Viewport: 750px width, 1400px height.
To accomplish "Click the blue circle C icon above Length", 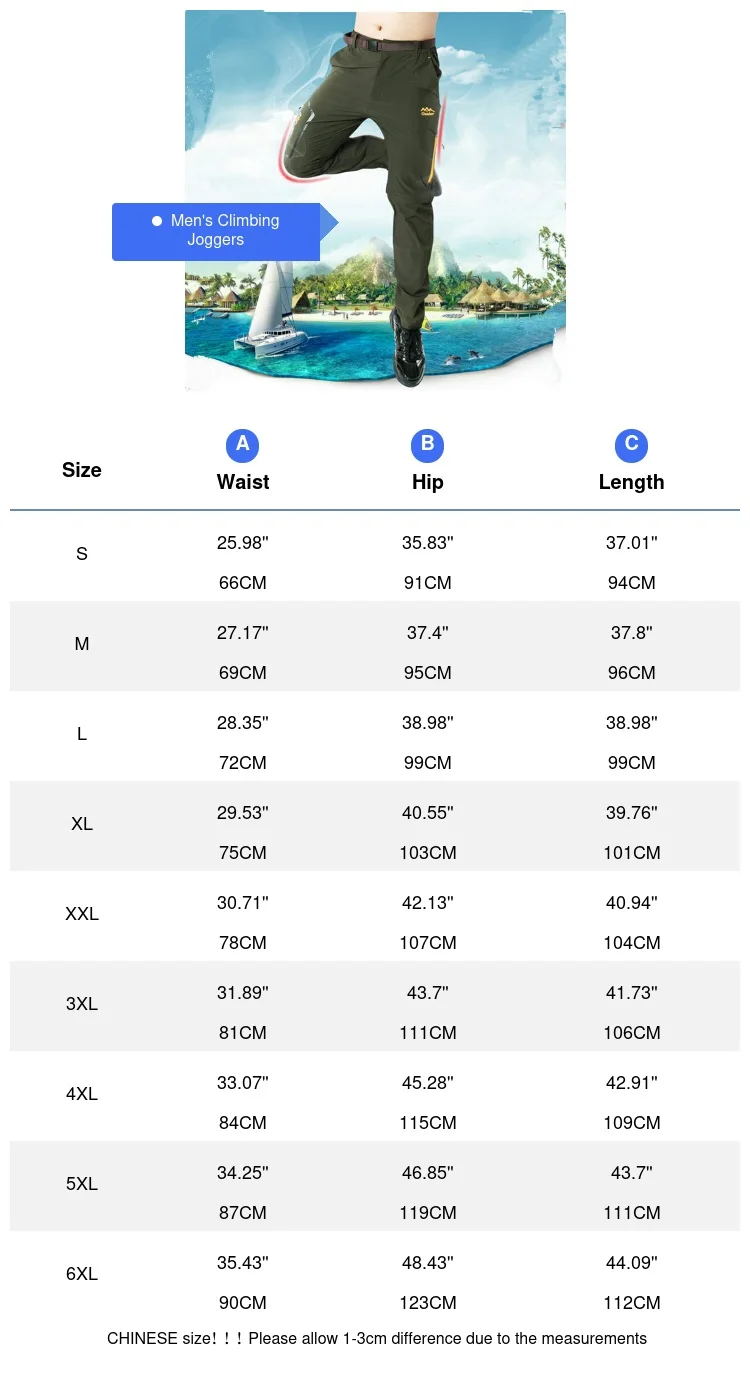I will tap(631, 445).
